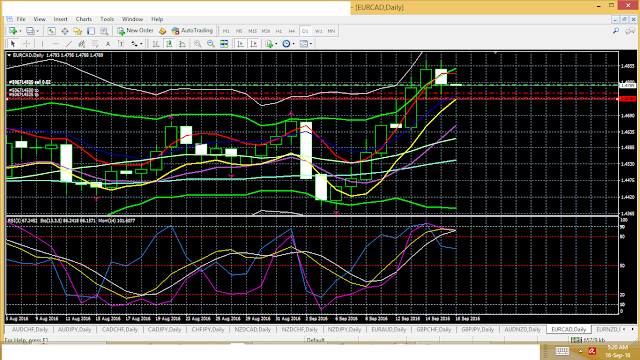Viewport: 640px width, 360px height.
Task: Open the Insert menu
Action: click(60, 19)
